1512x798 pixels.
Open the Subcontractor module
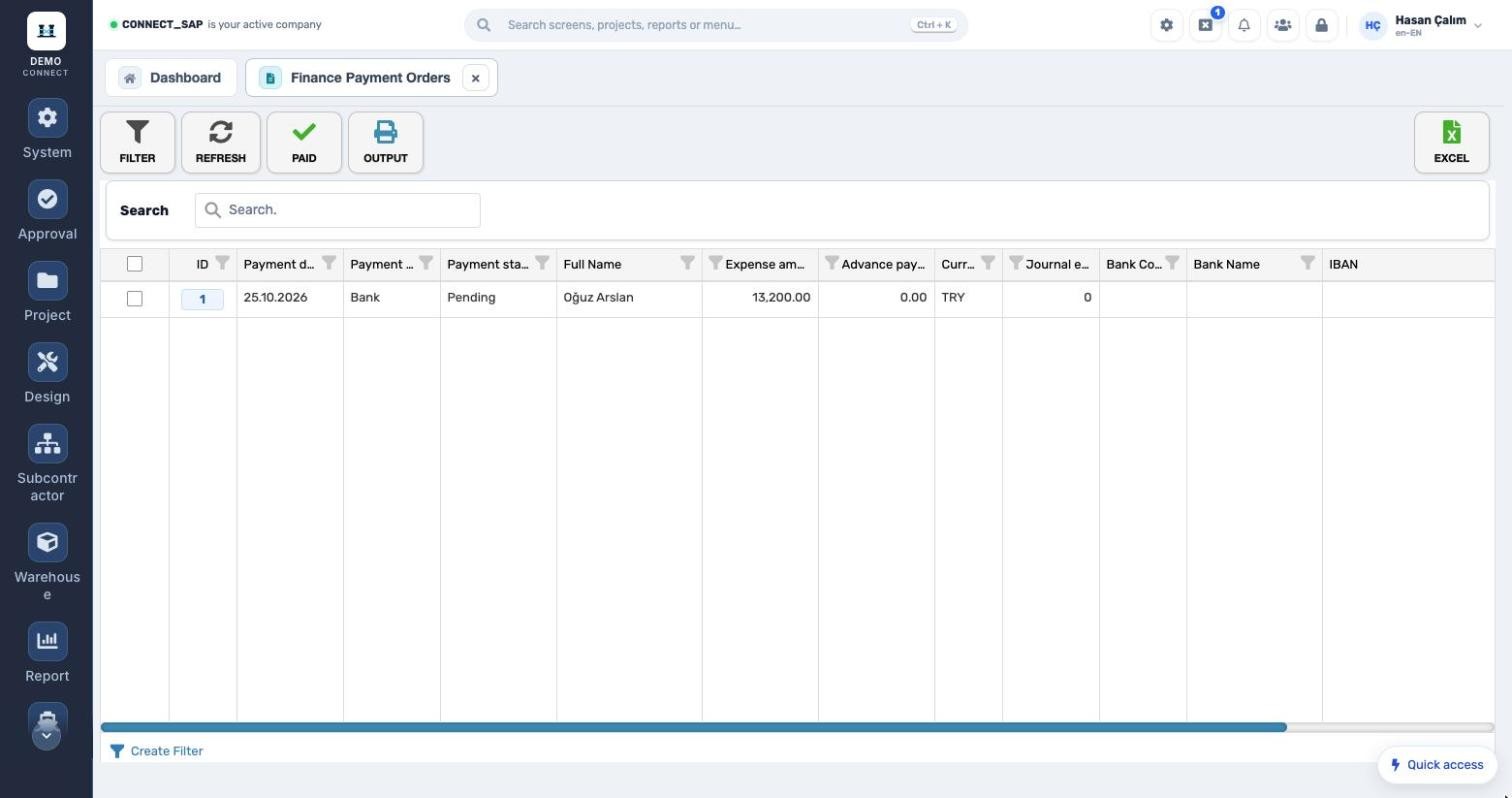click(47, 464)
